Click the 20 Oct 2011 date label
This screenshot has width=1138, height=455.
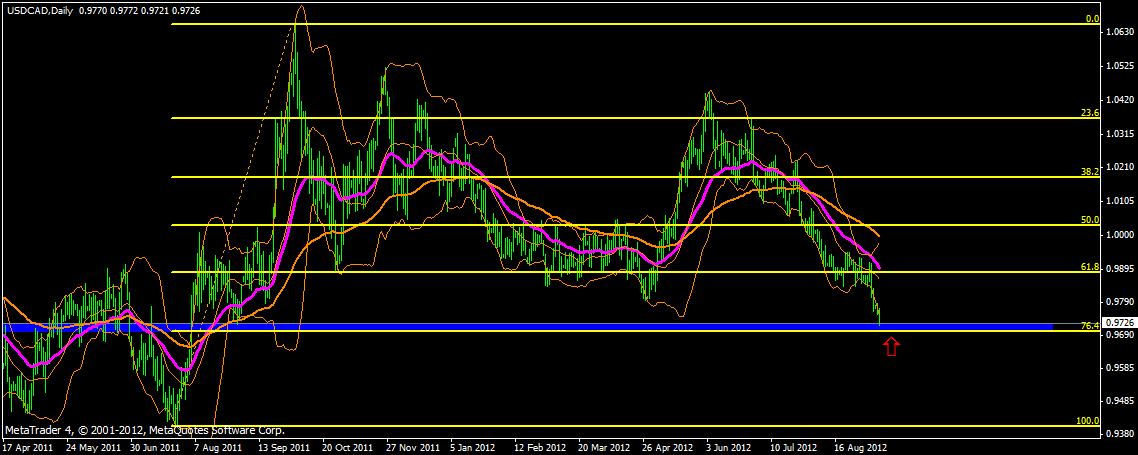[x=348, y=448]
